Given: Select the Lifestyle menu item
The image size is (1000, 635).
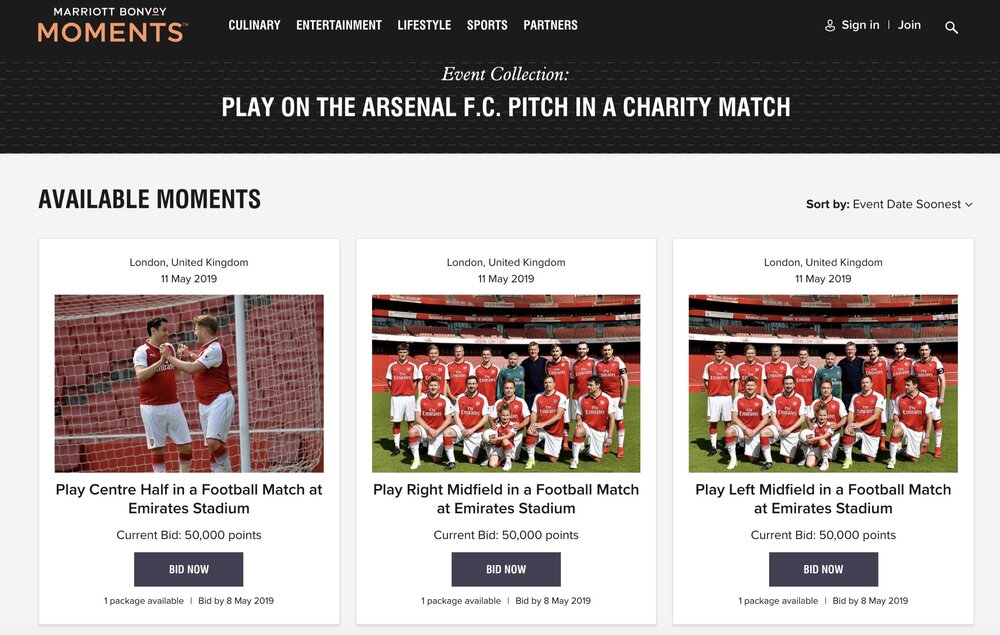Looking at the screenshot, I should click(424, 25).
